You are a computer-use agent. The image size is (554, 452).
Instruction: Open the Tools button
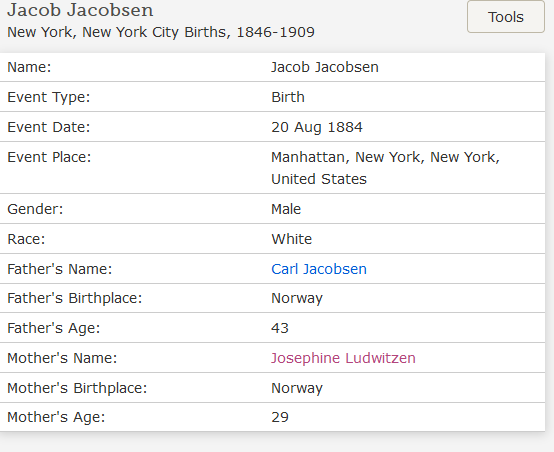pyautogui.click(x=506, y=17)
